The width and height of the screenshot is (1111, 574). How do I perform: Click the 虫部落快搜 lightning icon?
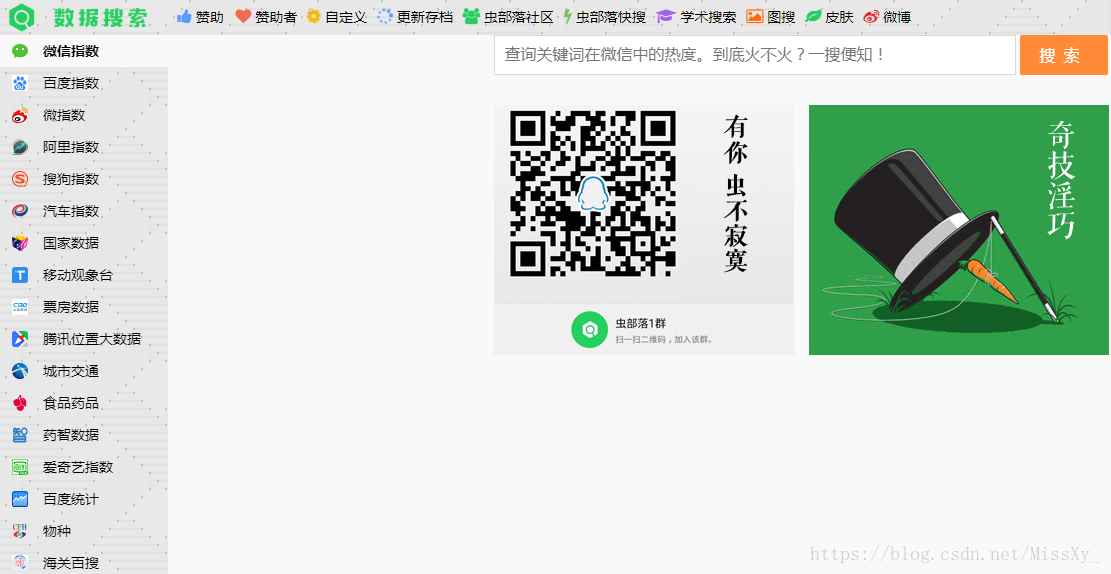[568, 16]
